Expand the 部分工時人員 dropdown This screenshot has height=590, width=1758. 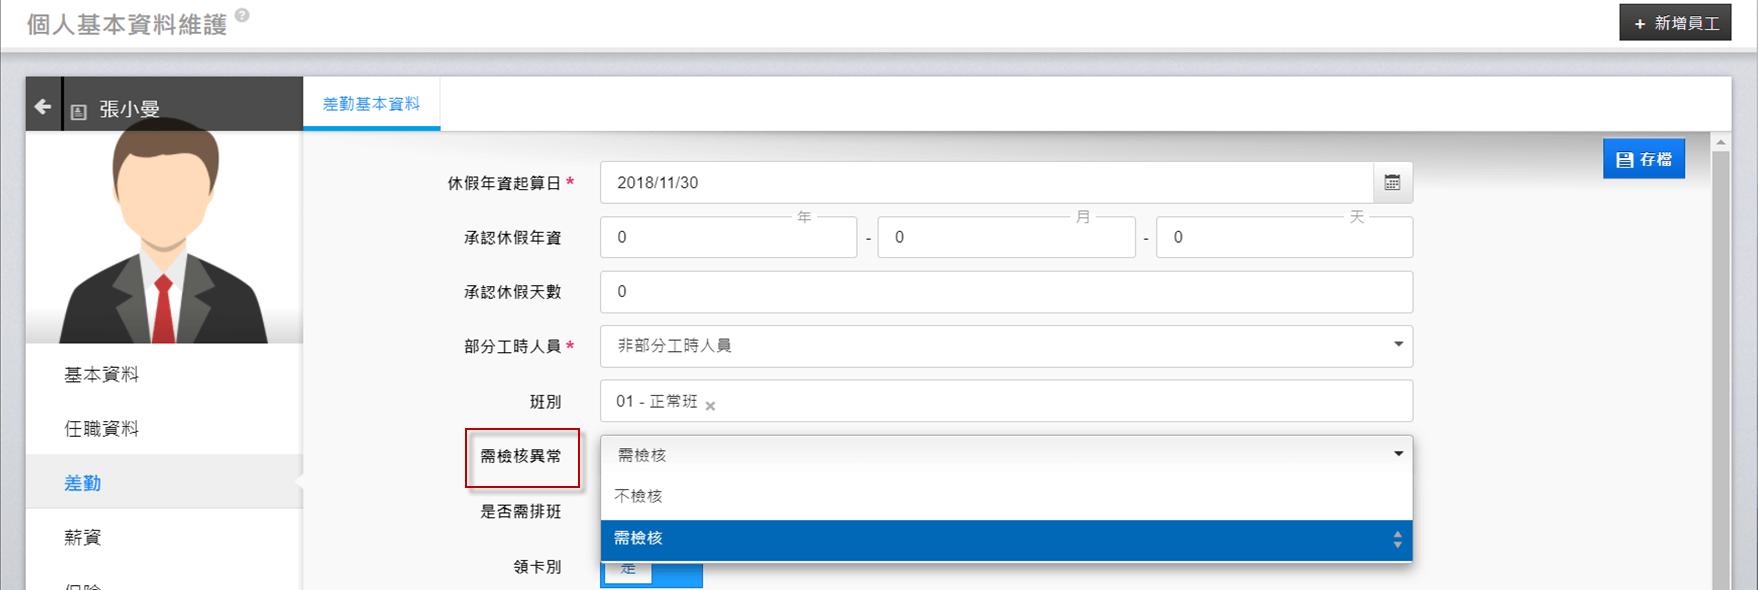tap(1398, 345)
